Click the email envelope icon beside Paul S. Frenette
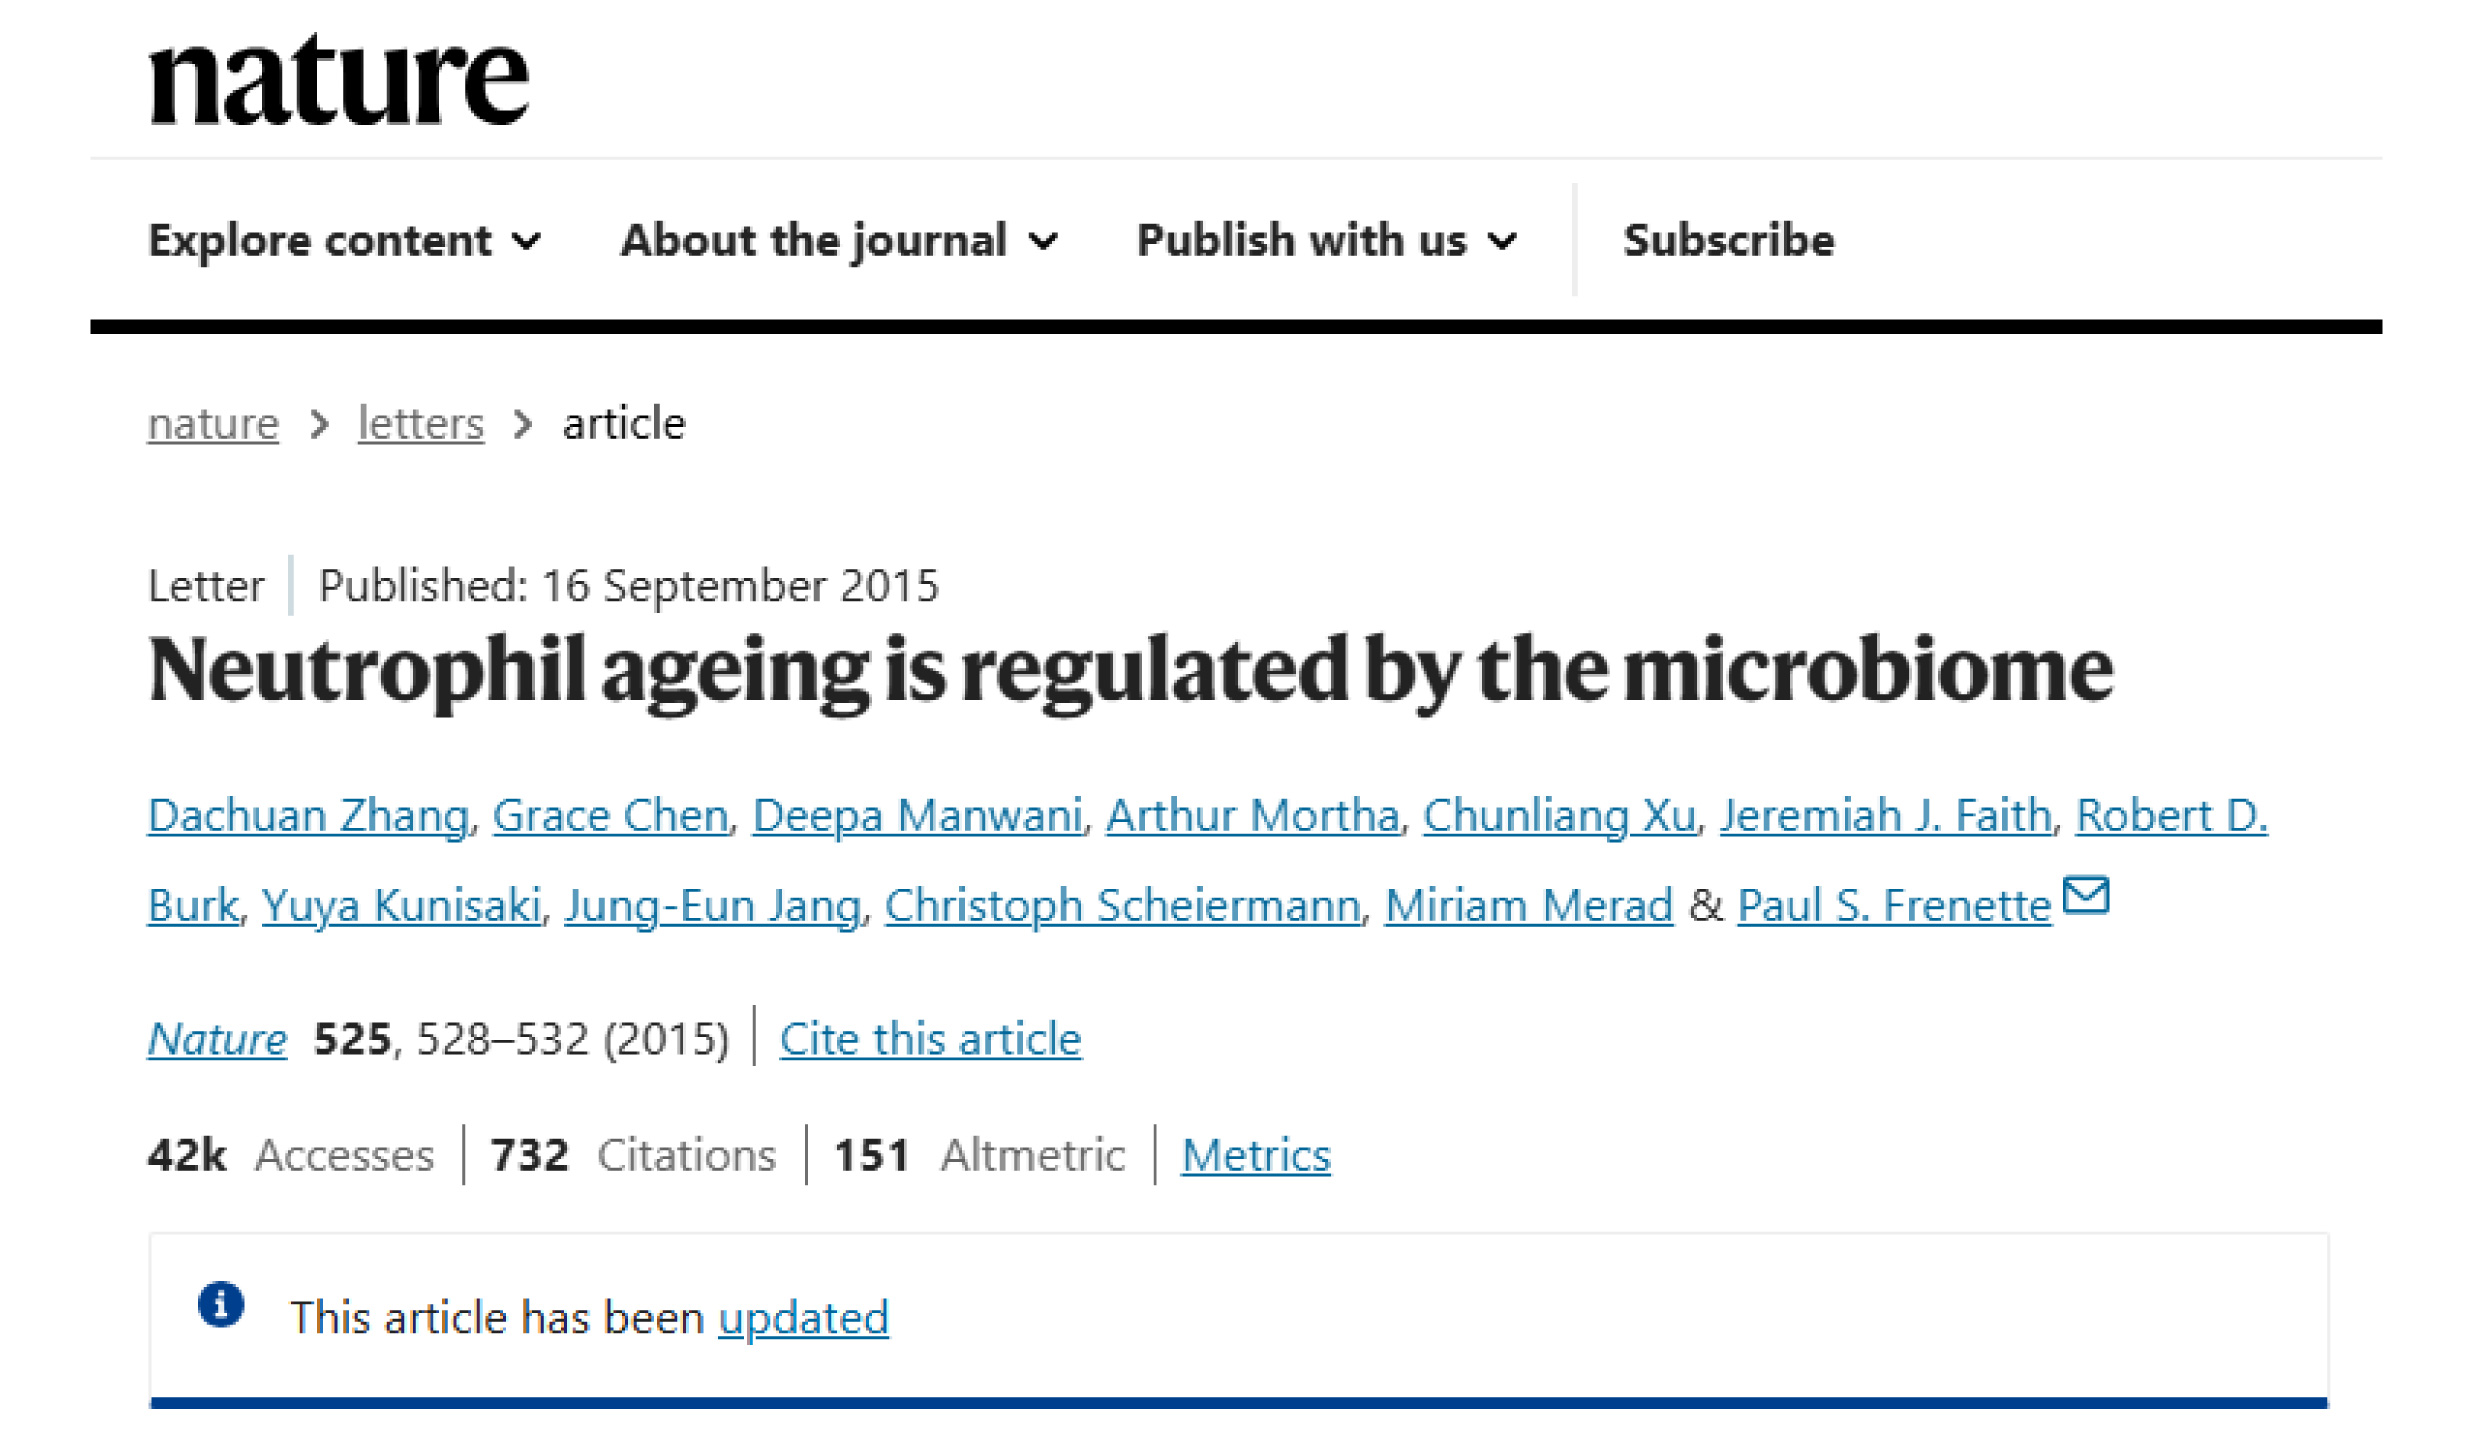The image size is (2473, 1429). pos(2086,895)
